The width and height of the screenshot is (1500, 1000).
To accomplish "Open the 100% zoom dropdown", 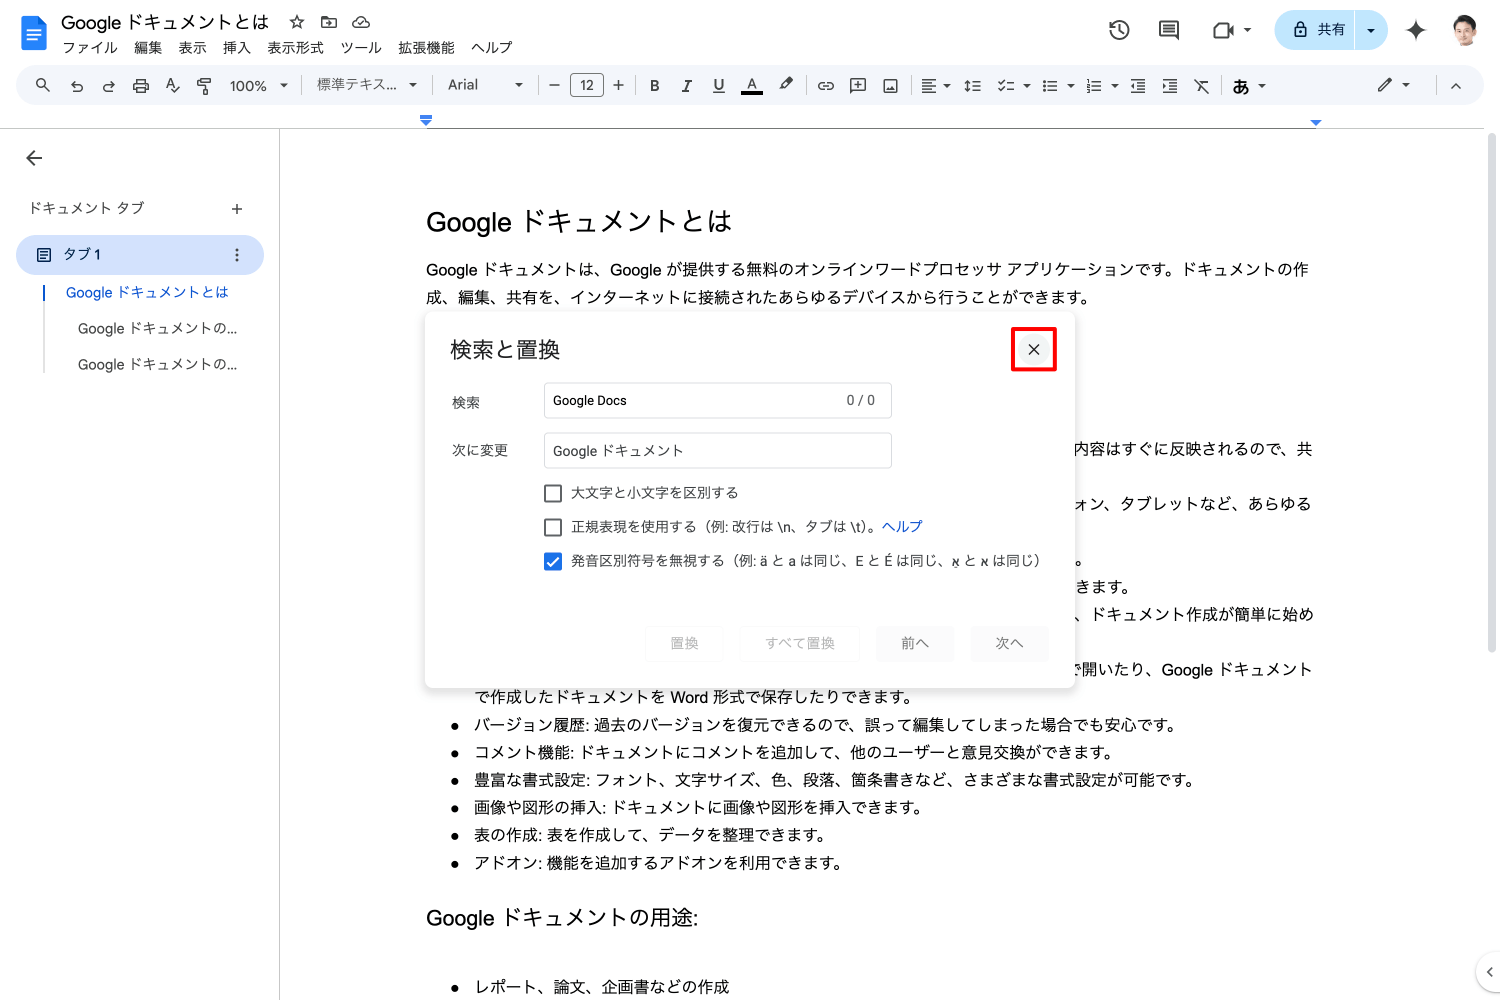I will (258, 86).
